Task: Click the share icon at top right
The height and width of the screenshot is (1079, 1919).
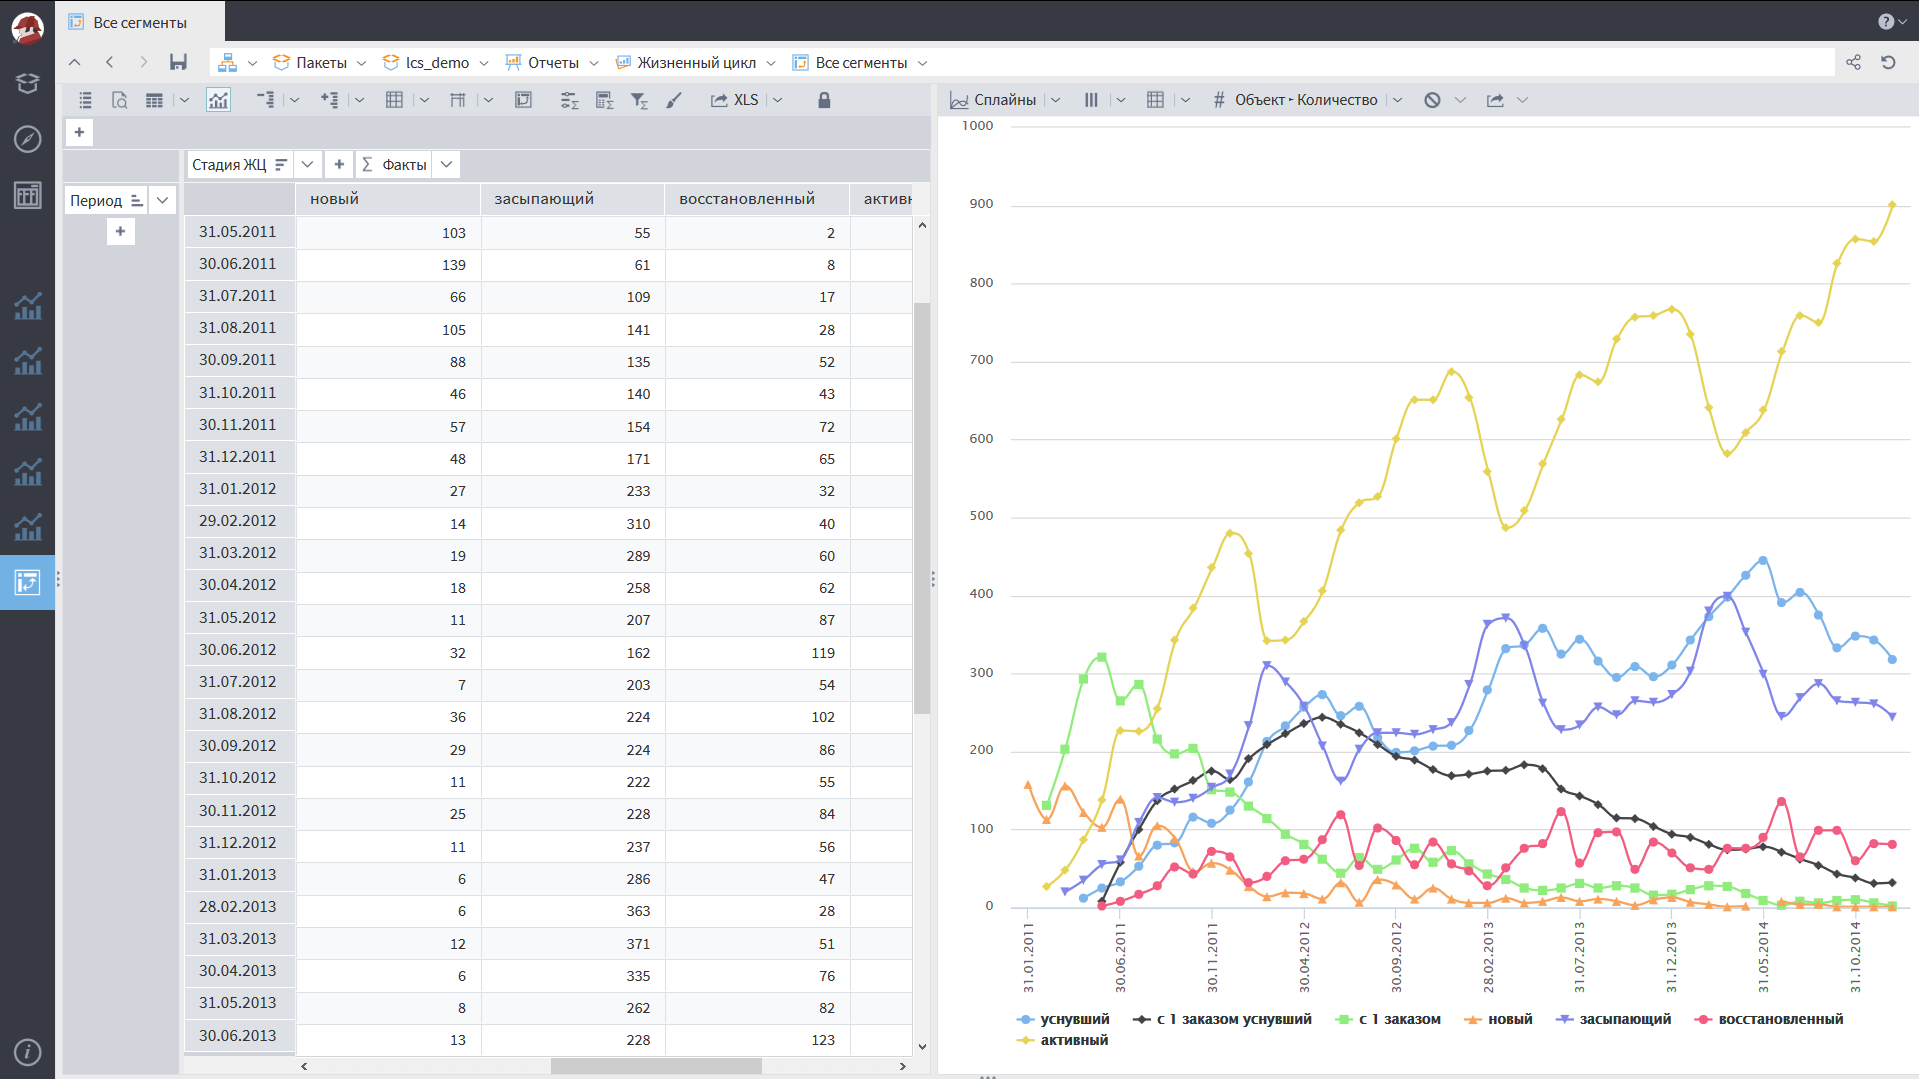Action: (x=1853, y=62)
